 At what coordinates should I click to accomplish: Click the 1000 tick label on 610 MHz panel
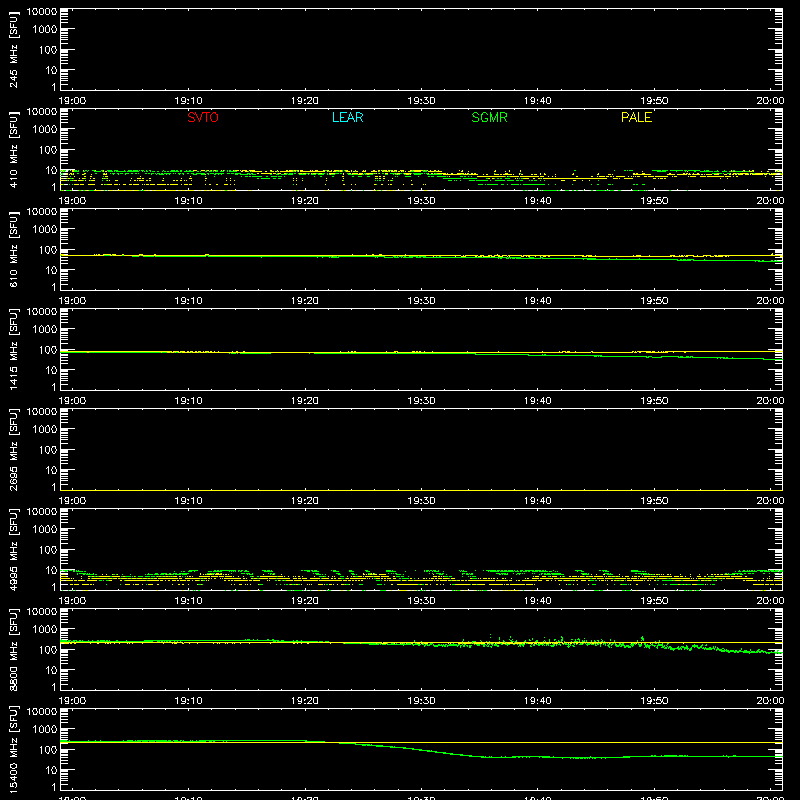click(45, 229)
